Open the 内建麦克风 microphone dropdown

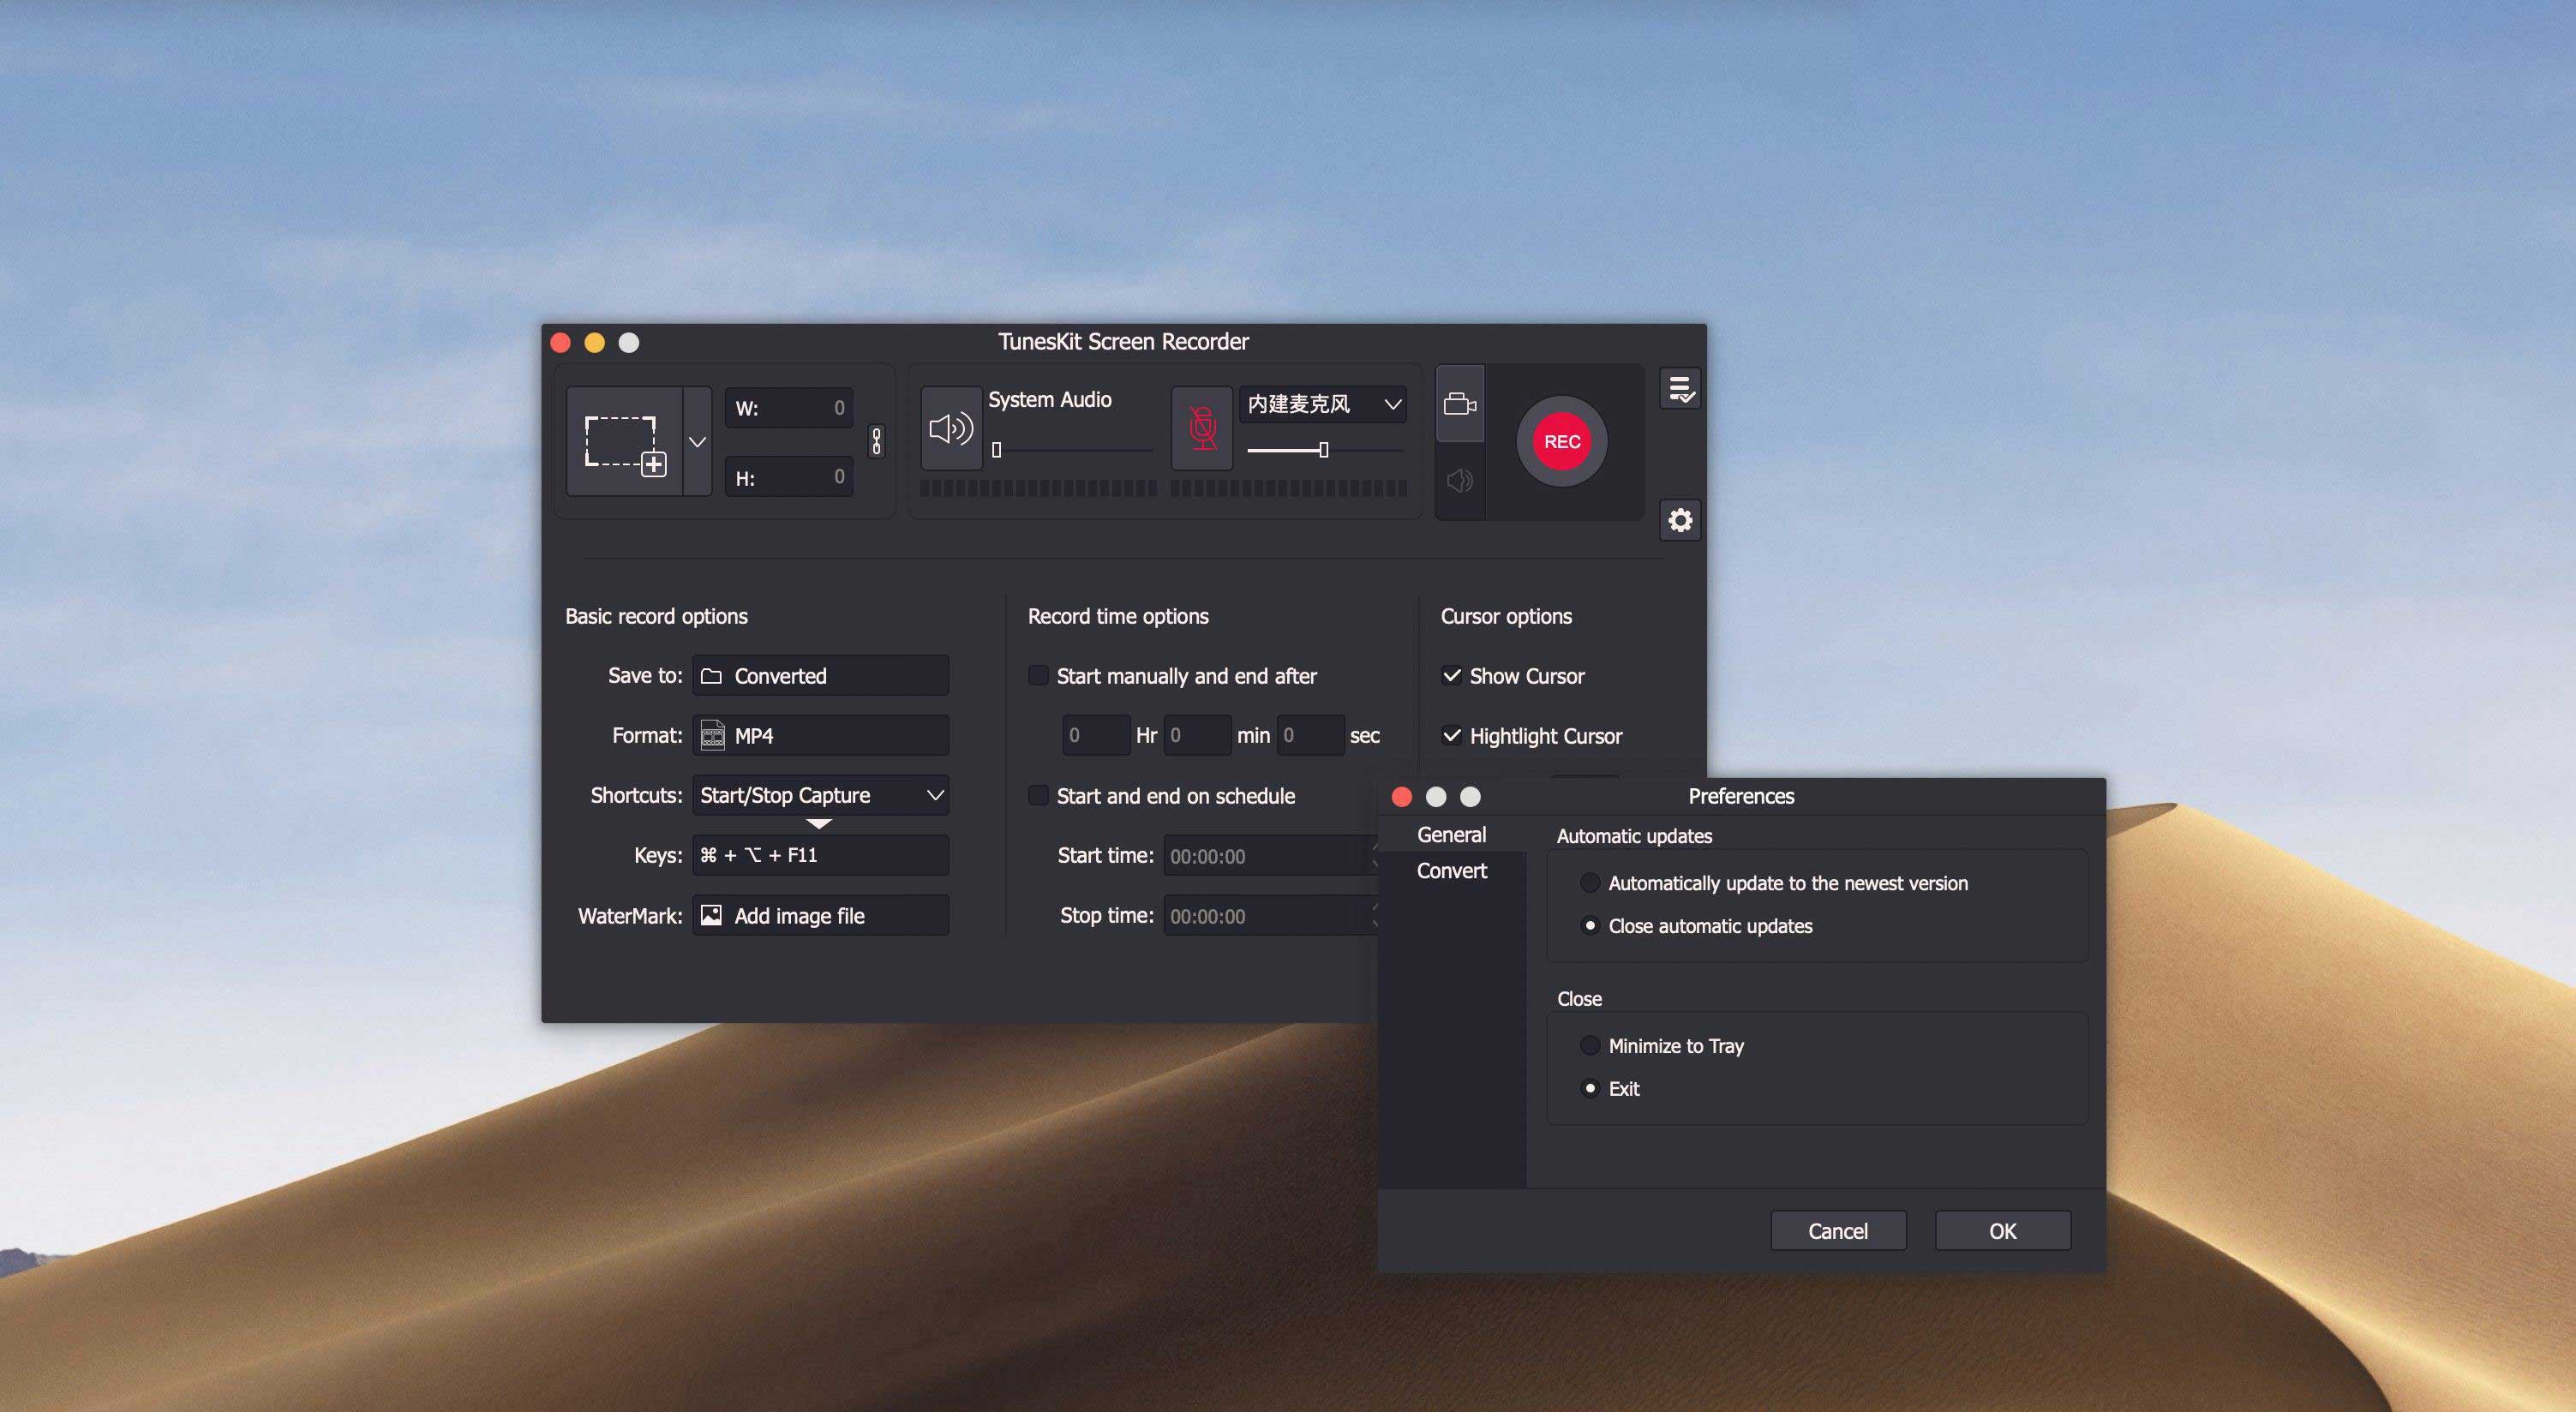pyautogui.click(x=1322, y=404)
